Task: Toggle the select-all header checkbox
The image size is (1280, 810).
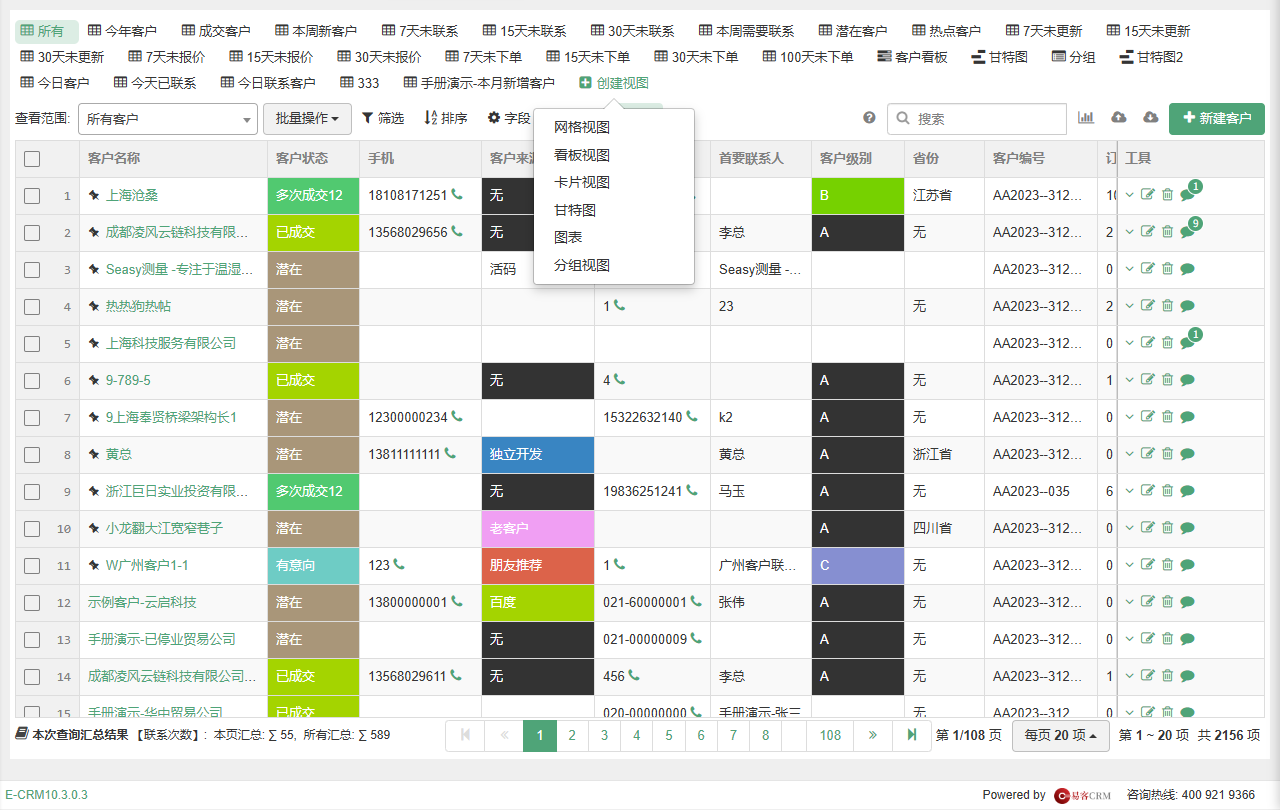Action: click(x=32, y=158)
